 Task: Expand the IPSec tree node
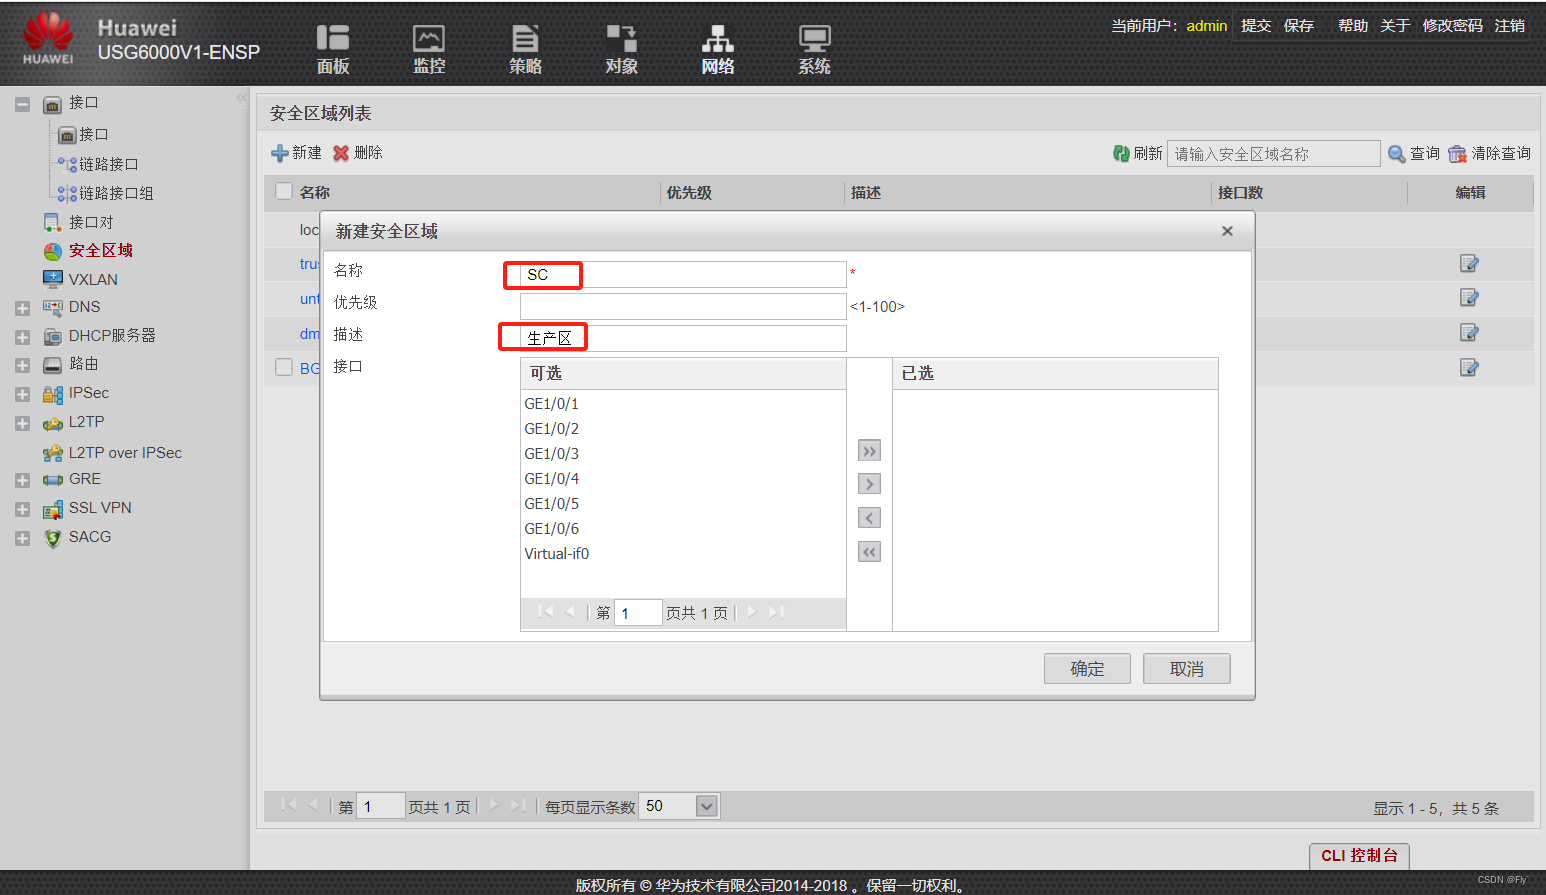(22, 395)
